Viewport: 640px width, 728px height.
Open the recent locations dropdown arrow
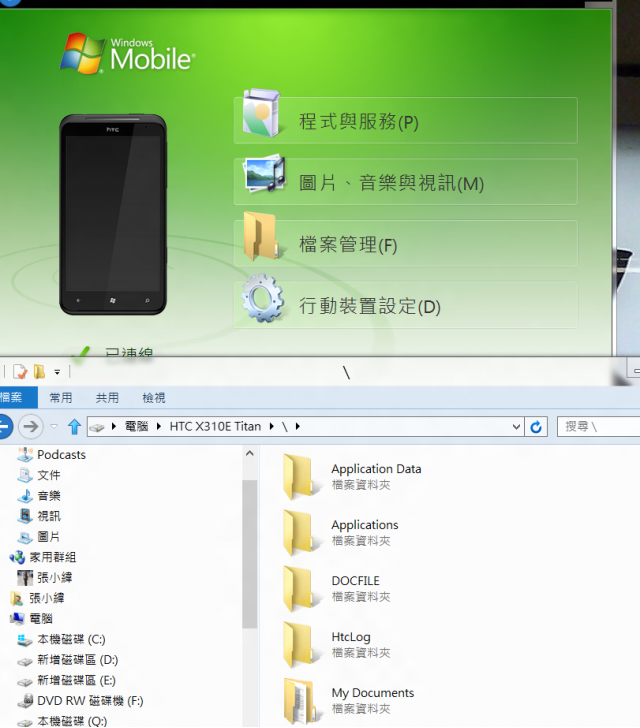54,426
